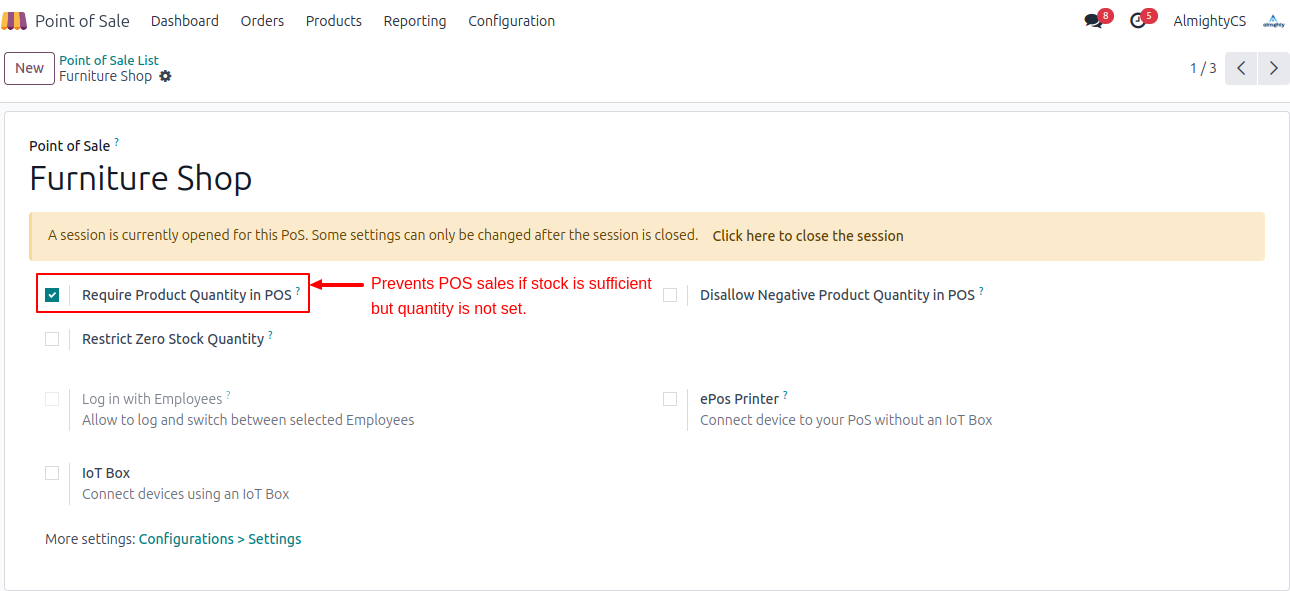
Task: Open the messages chat bubble icon
Action: point(1093,21)
